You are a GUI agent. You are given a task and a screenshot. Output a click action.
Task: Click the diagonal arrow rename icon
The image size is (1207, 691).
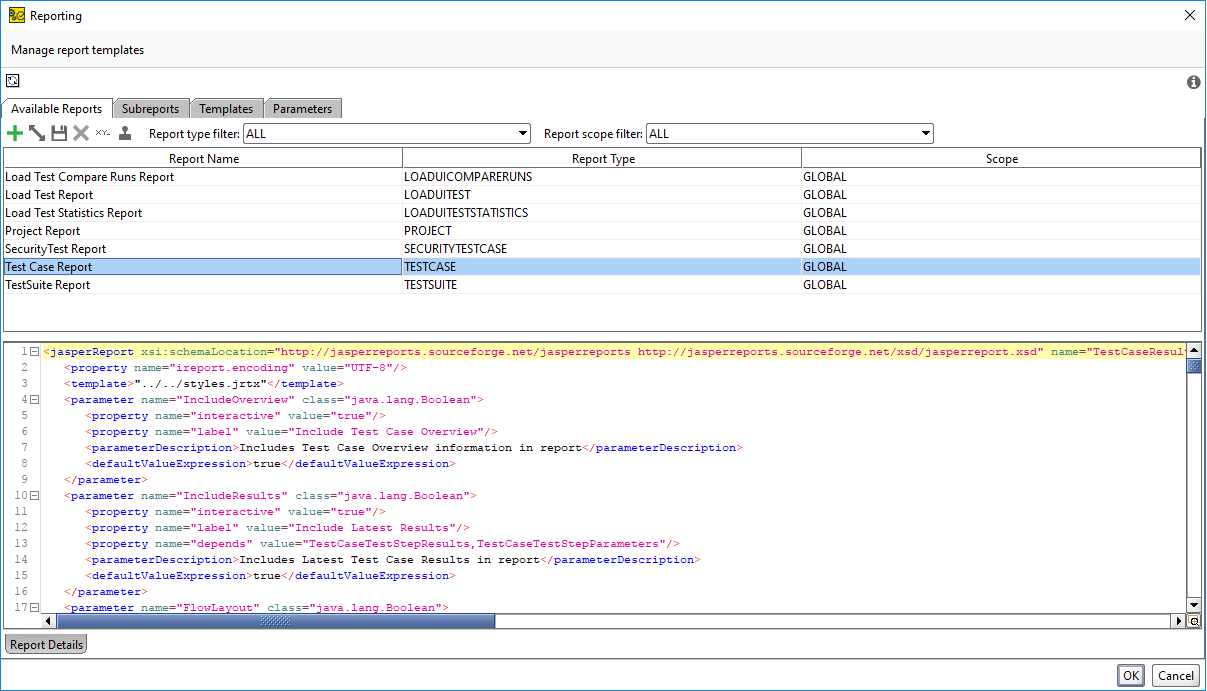[36, 133]
